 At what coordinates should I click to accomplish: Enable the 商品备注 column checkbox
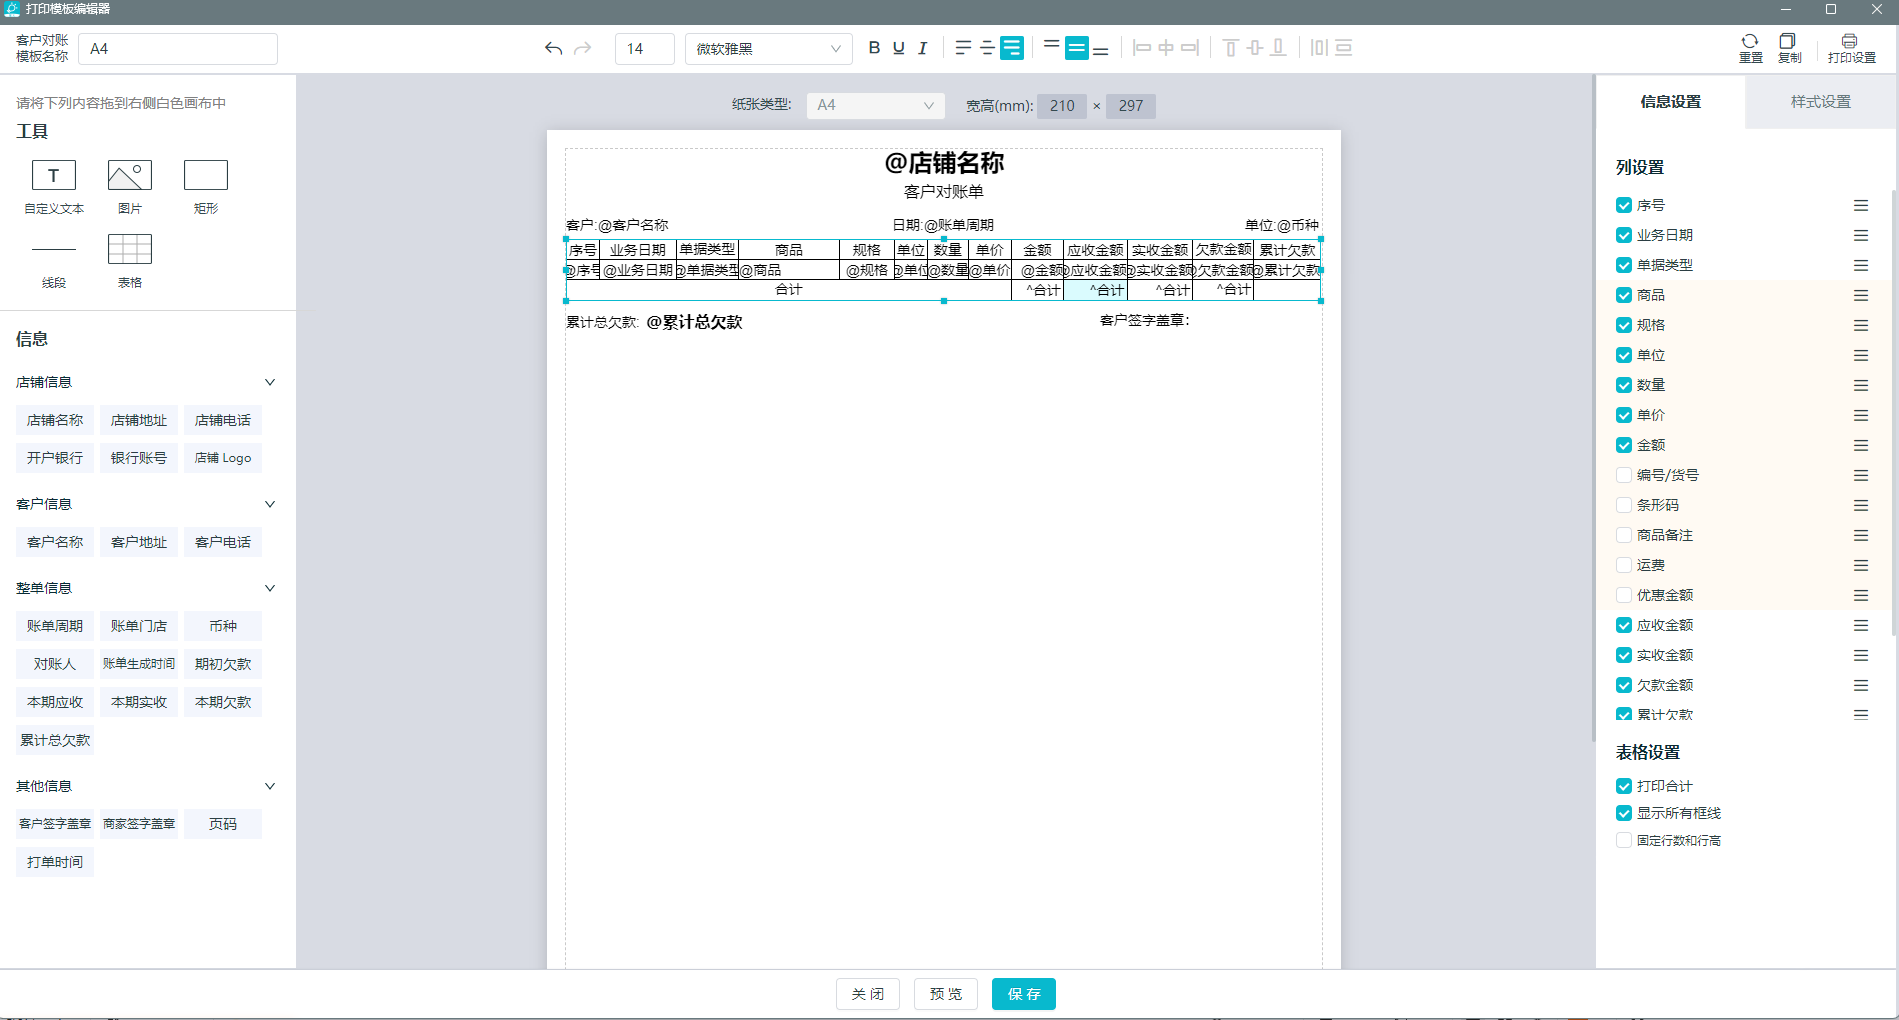pyautogui.click(x=1624, y=535)
